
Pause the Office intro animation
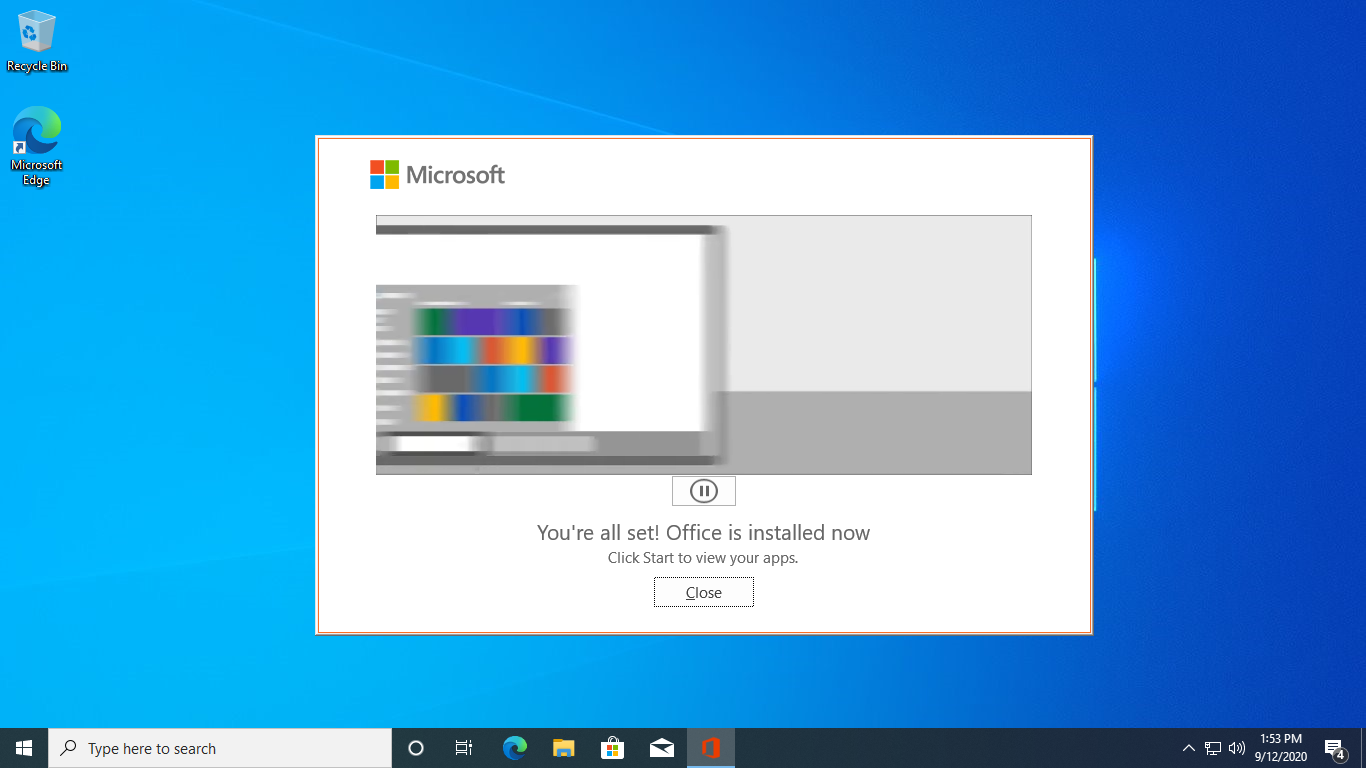[x=704, y=491]
